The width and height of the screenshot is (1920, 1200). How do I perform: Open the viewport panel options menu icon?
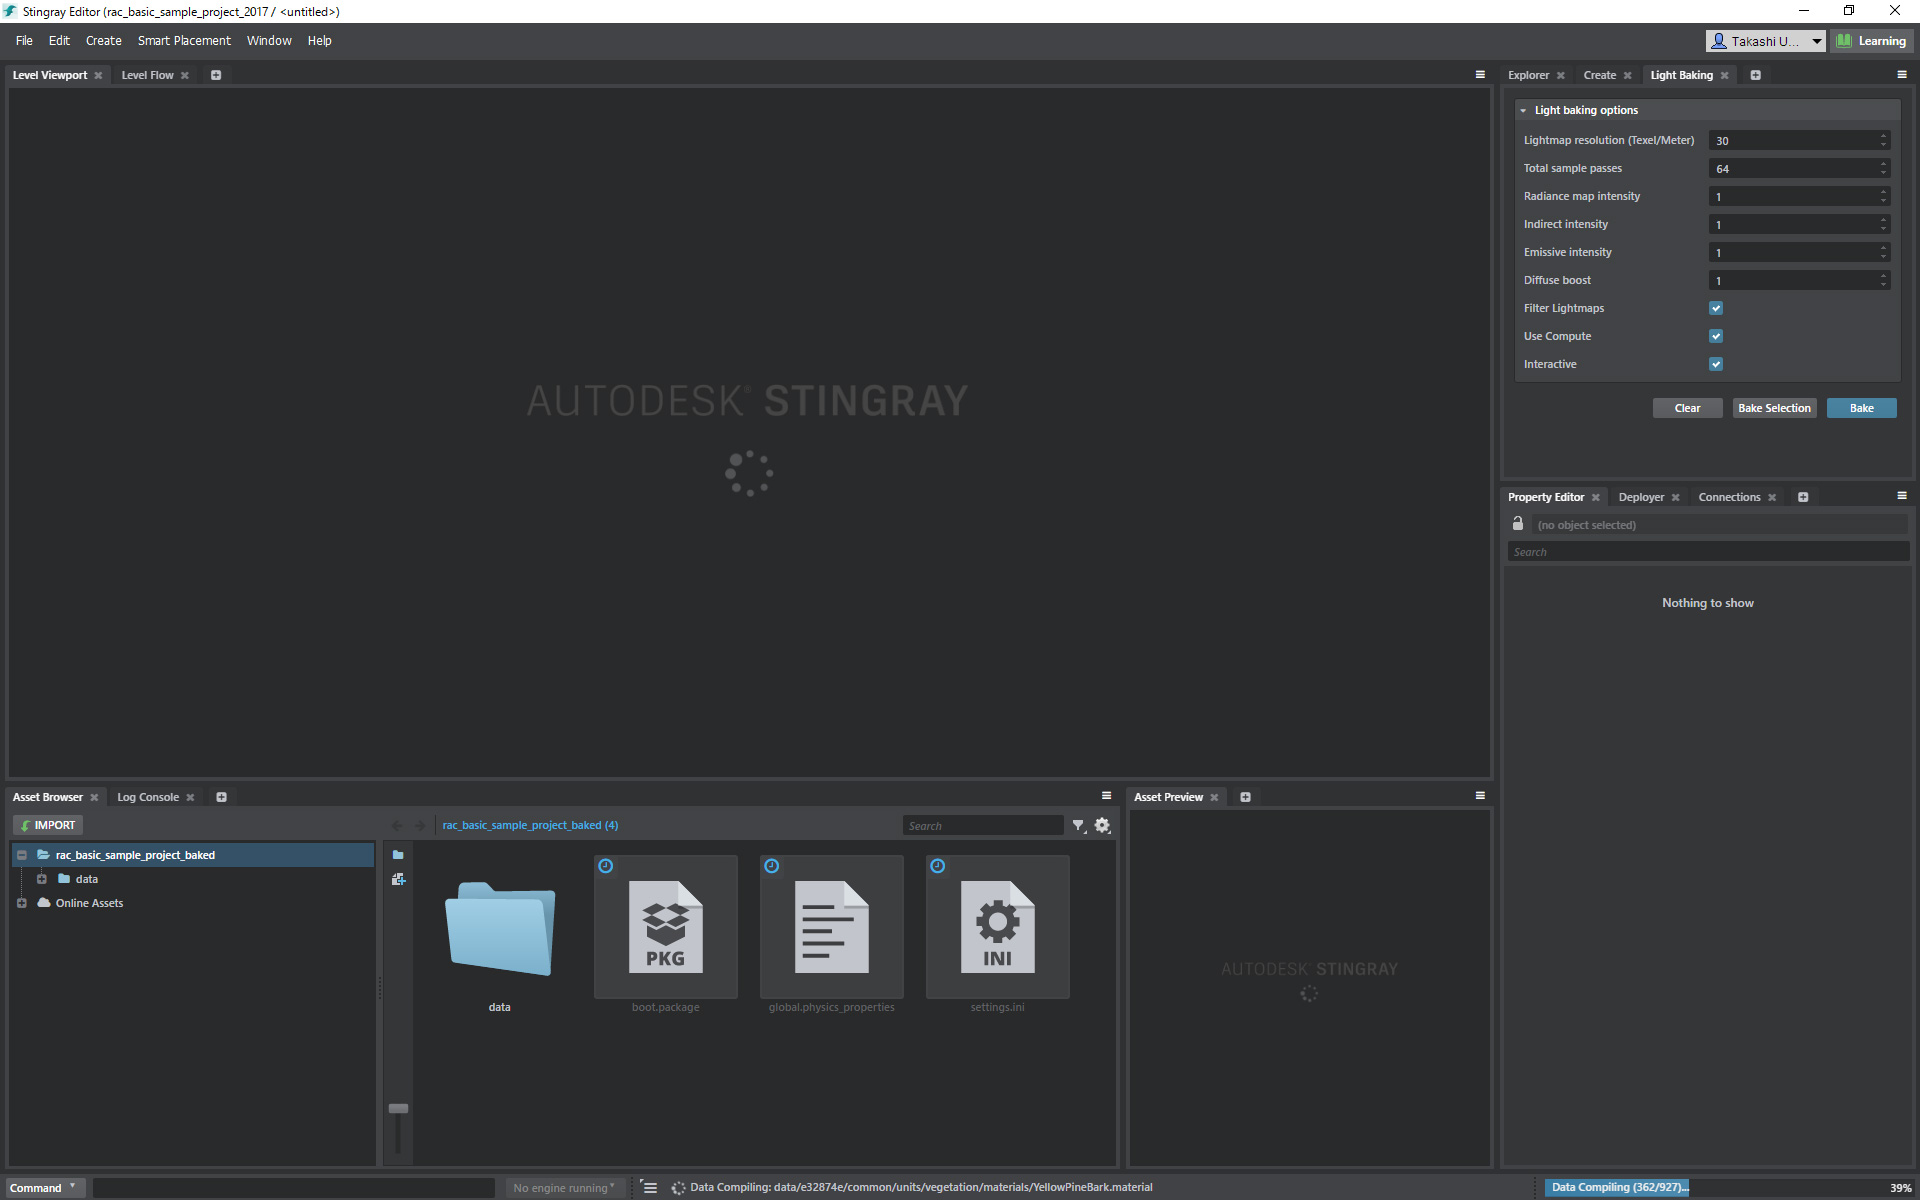[1480, 75]
